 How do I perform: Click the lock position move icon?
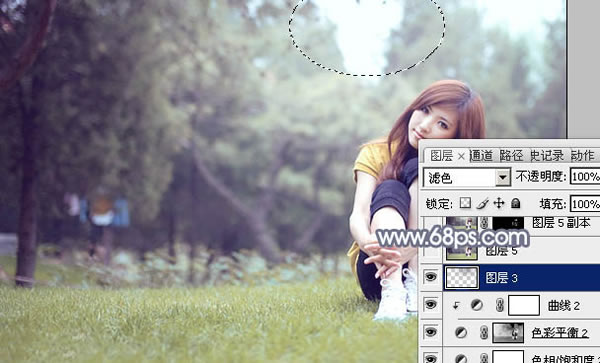(499, 203)
